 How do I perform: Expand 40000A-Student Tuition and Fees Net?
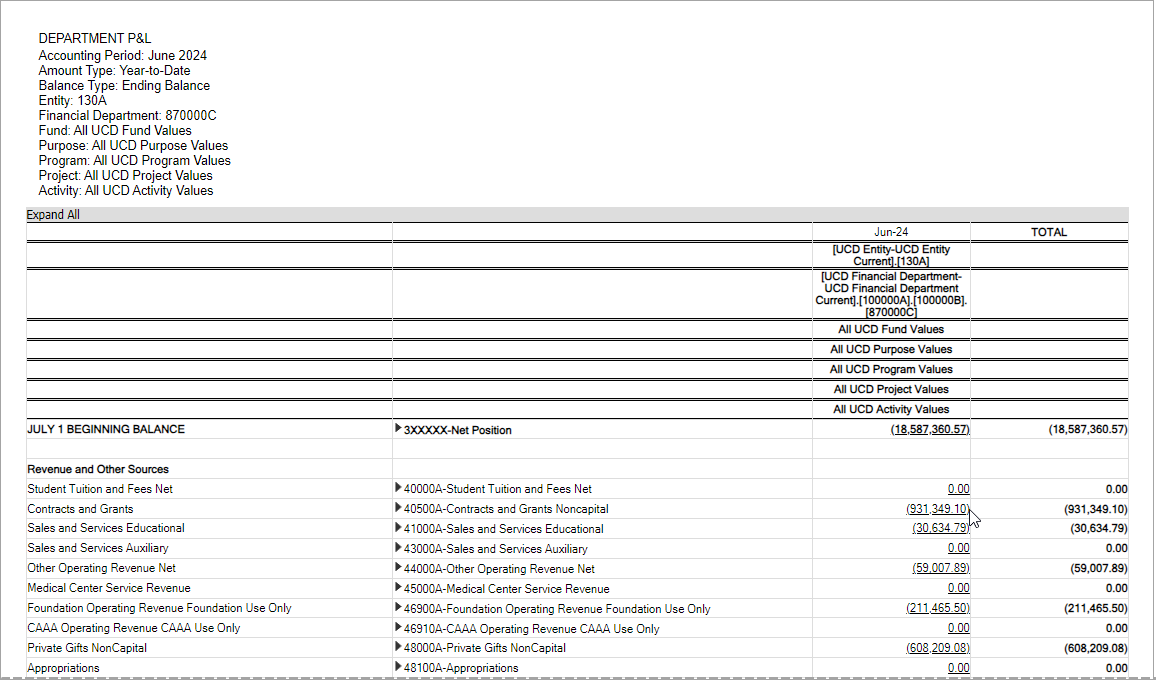coord(399,489)
